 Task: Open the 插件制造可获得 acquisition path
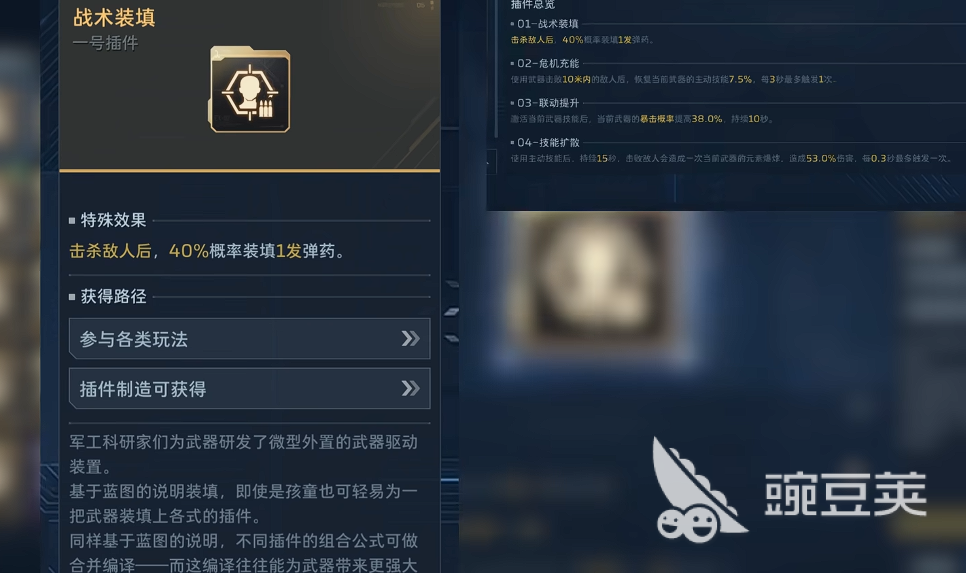[x=250, y=389]
